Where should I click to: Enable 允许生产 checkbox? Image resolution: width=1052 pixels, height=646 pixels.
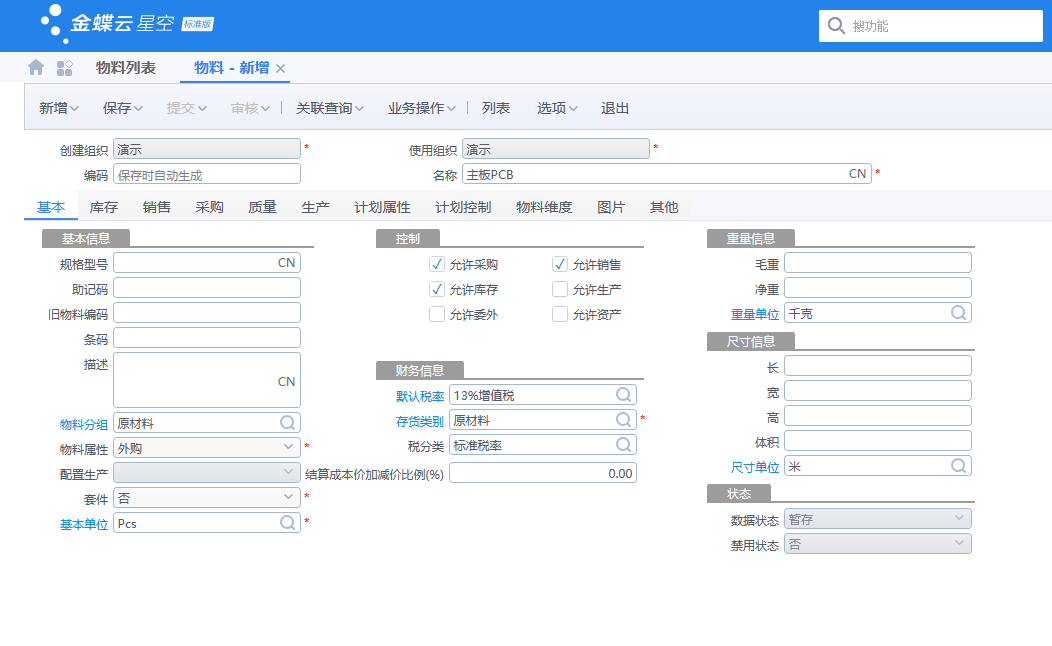click(x=560, y=289)
